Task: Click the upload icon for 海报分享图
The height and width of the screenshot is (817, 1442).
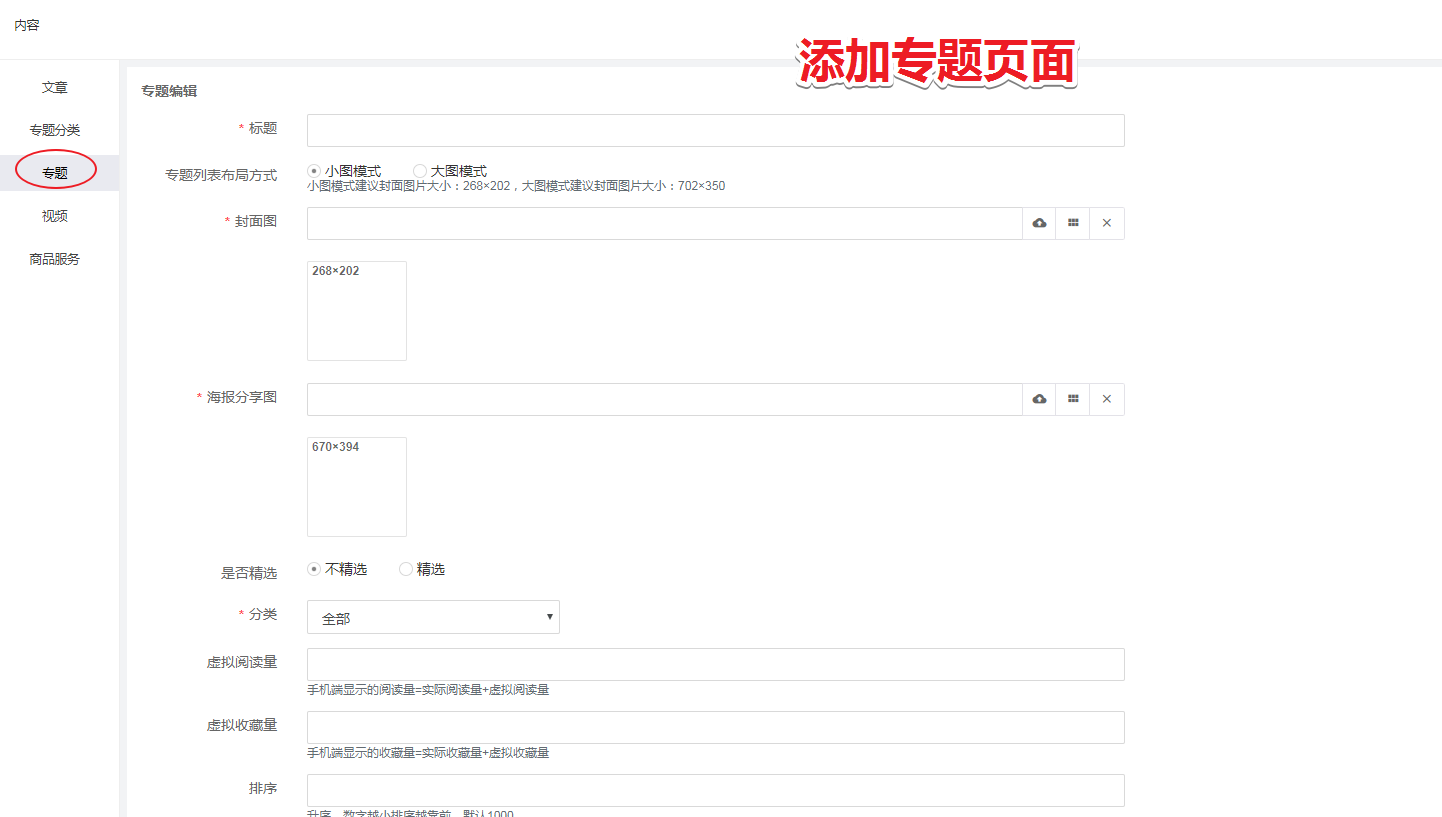Action: [1039, 399]
